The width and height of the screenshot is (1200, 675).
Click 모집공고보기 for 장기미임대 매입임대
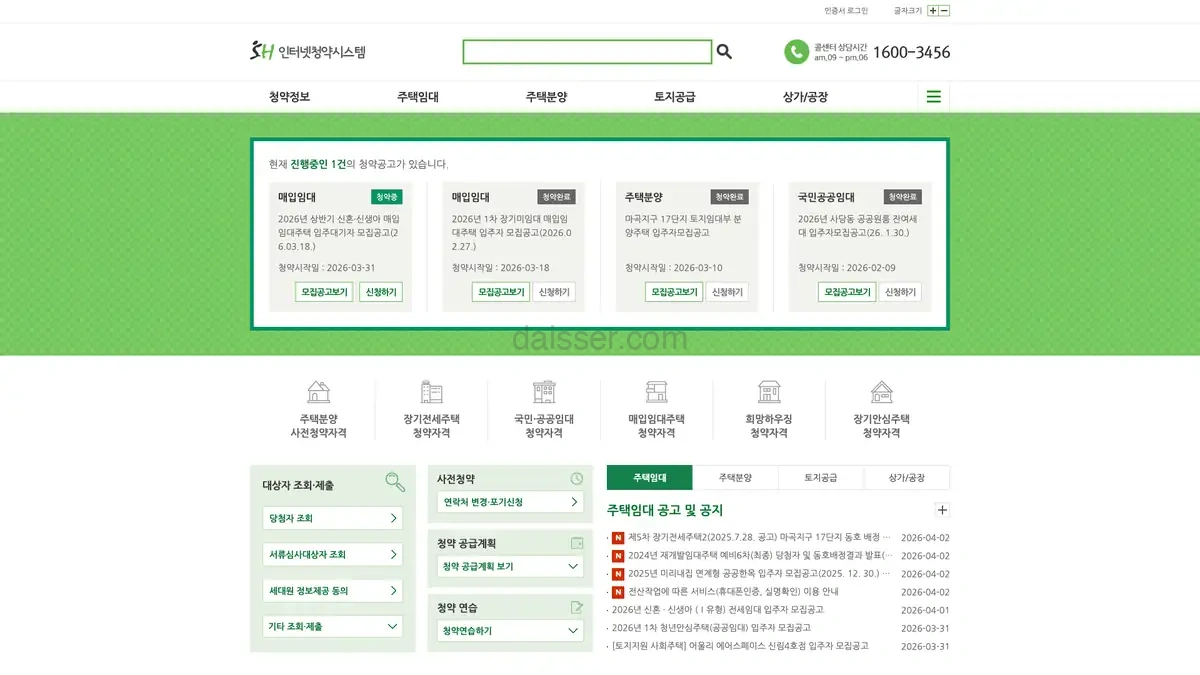click(x=501, y=292)
